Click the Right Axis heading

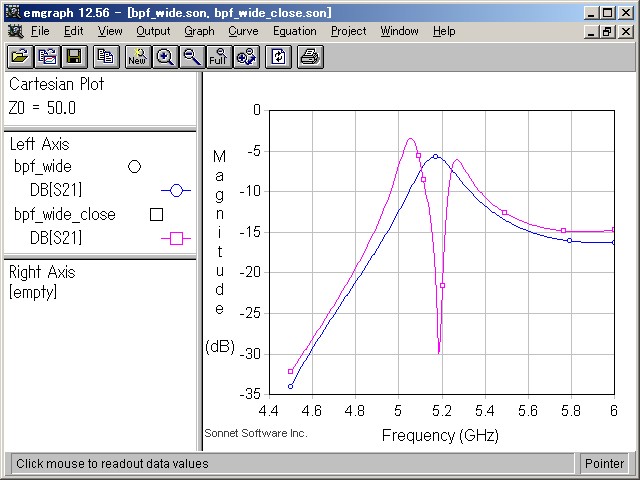click(42, 272)
